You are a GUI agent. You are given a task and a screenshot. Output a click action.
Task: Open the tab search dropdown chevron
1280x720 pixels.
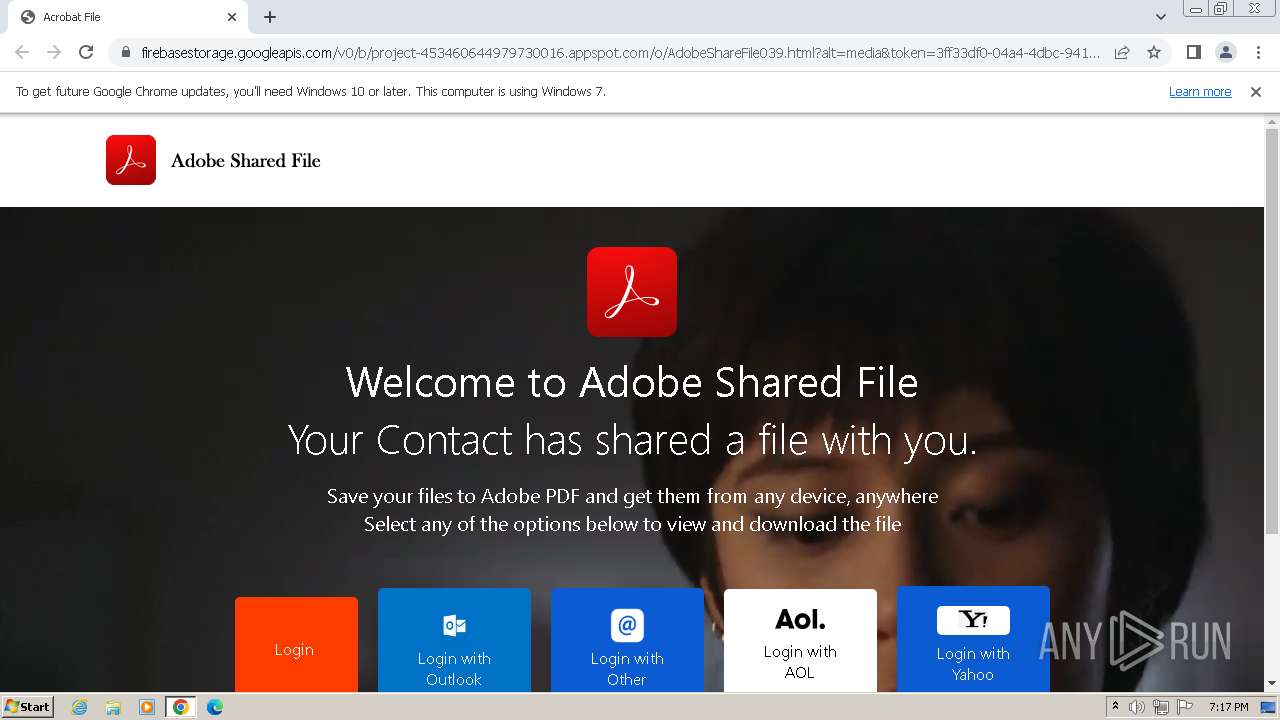click(x=1160, y=17)
